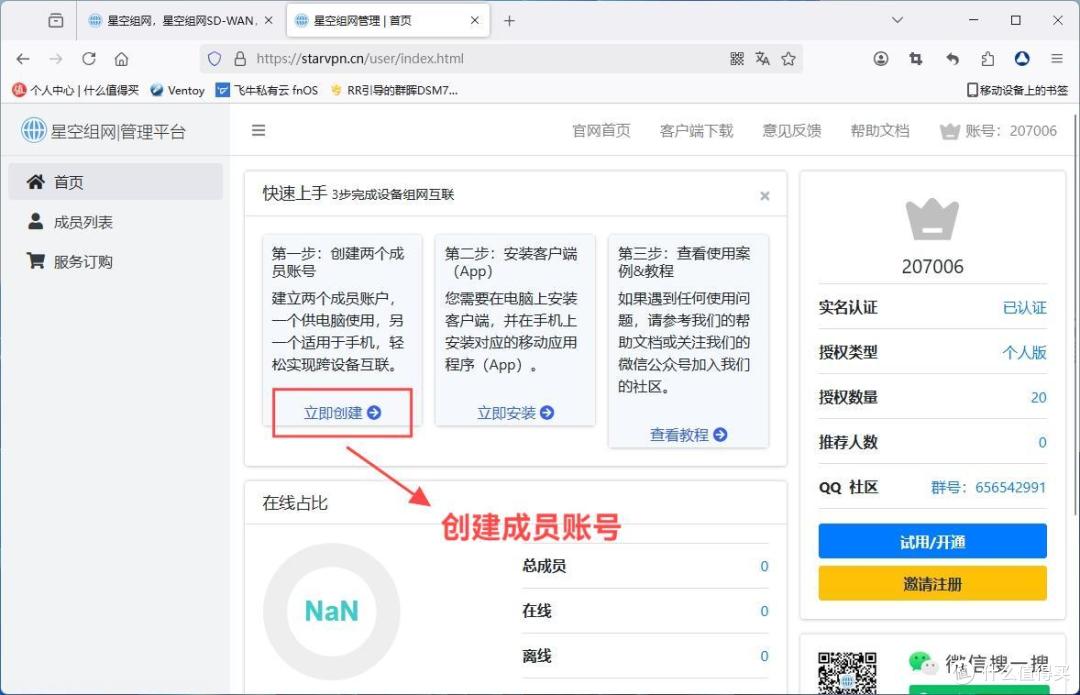Screen dimensions: 1080x695
Task: Expand the list all tabs chevron
Action: pyautogui.click(x=897, y=20)
